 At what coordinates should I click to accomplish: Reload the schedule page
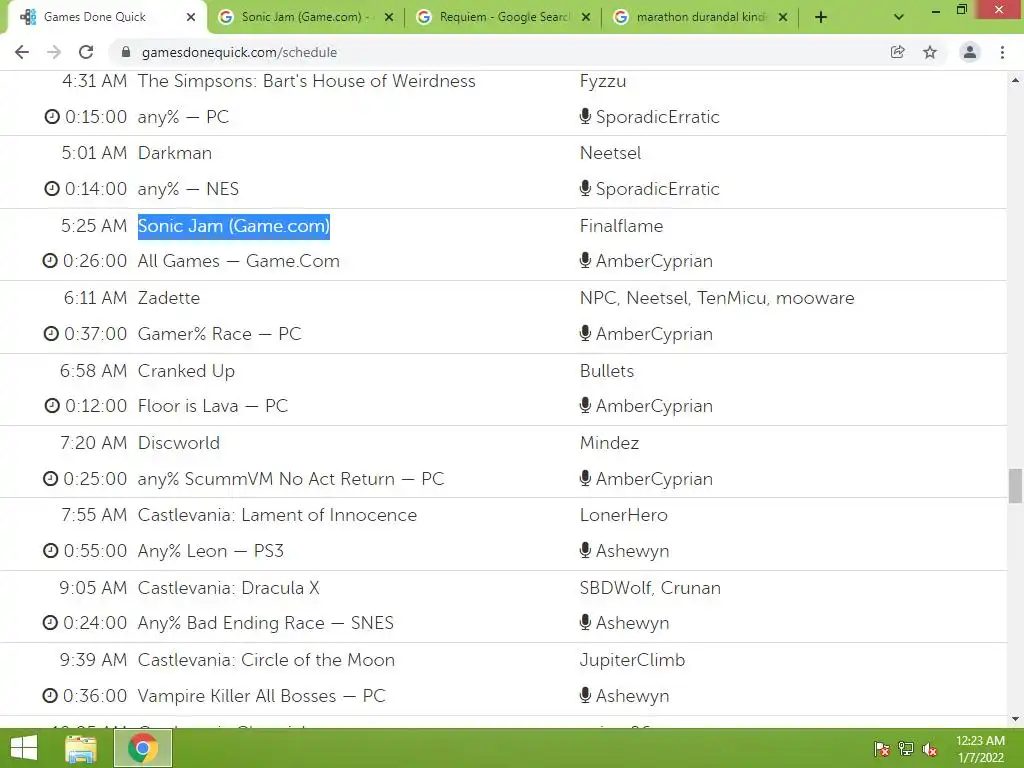tap(86, 52)
